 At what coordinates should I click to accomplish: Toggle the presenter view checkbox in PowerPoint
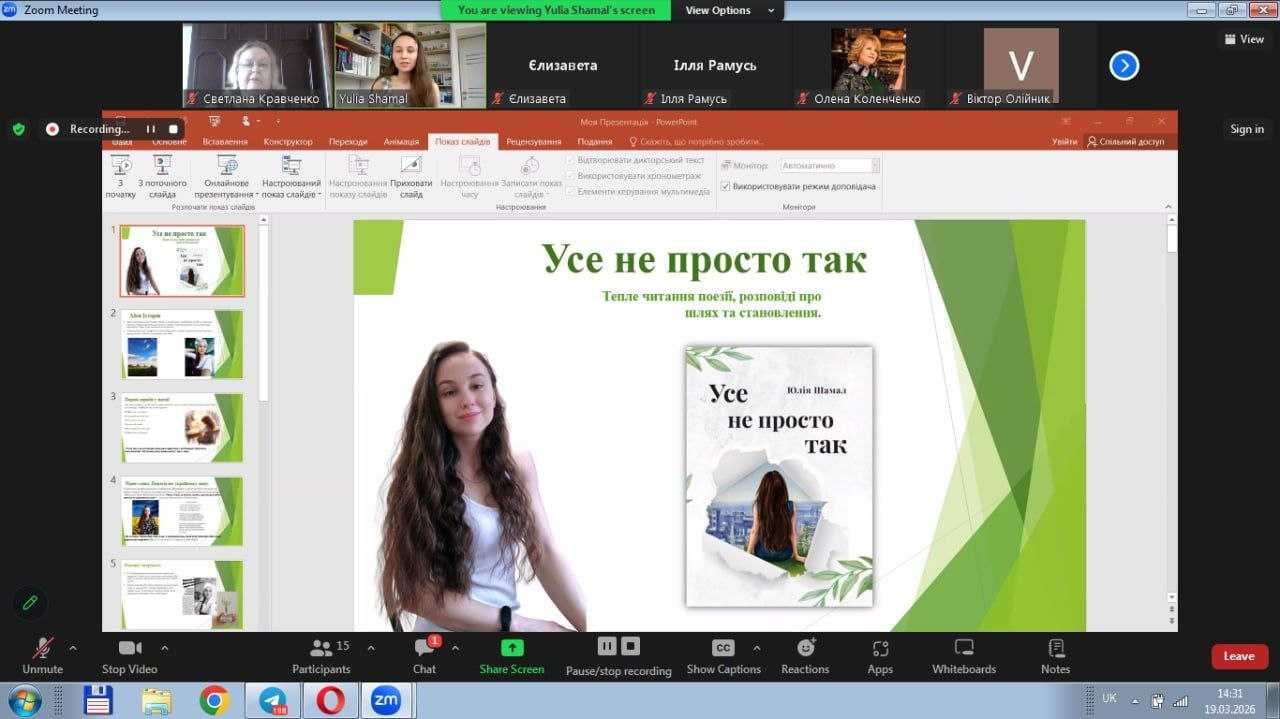point(726,186)
